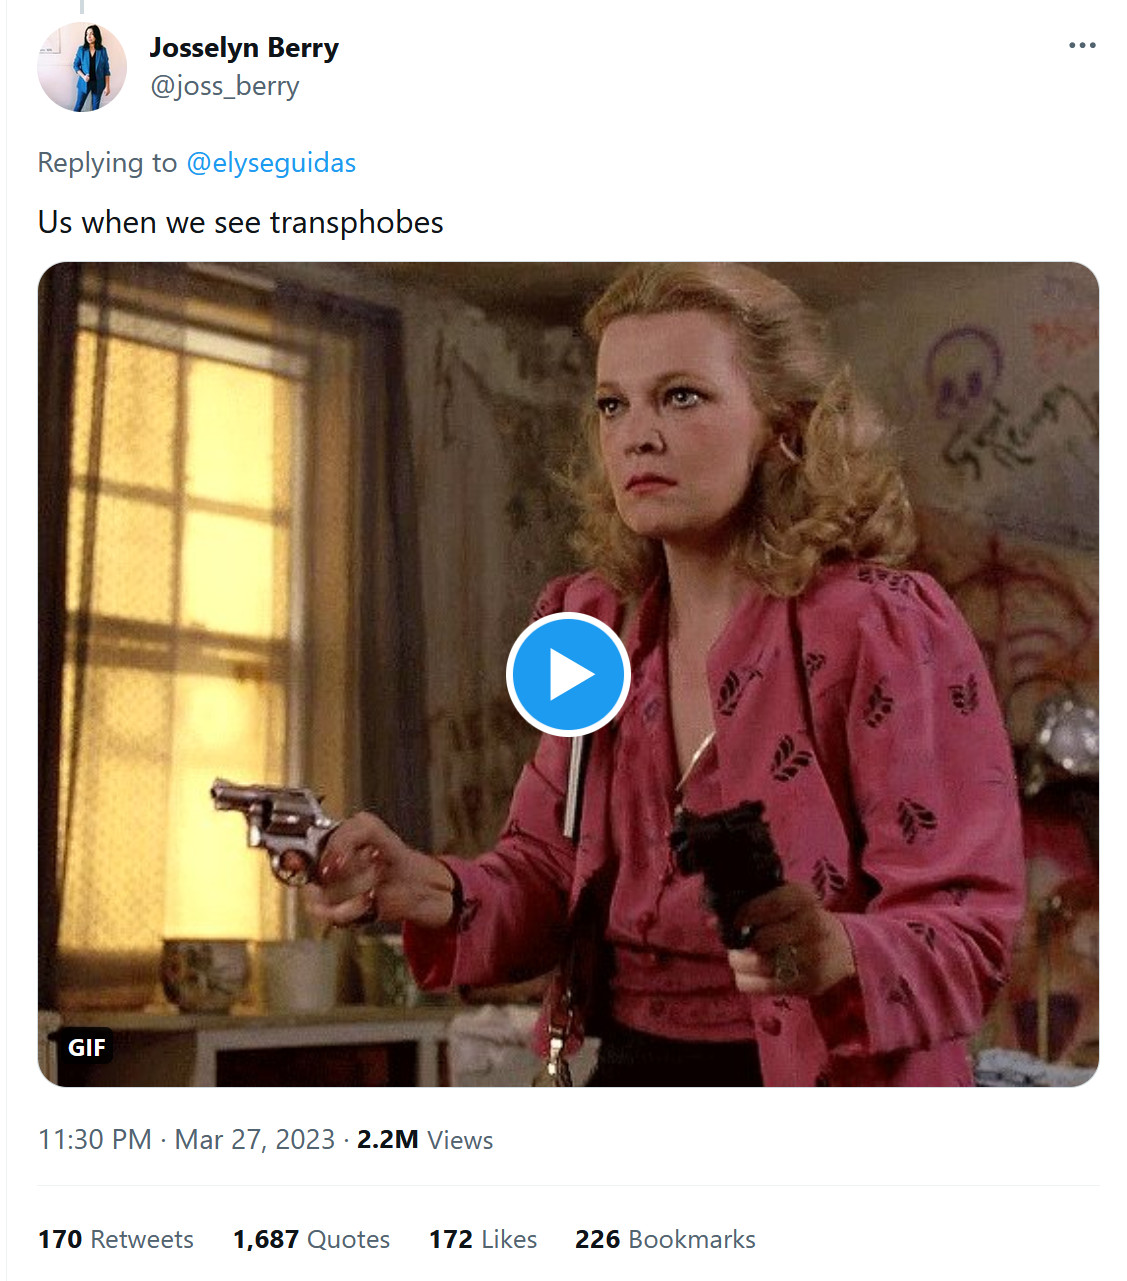Visit the @elyseguidas mentioned profile
Image resolution: width=1127 pixels, height=1281 pixels.
(x=271, y=163)
